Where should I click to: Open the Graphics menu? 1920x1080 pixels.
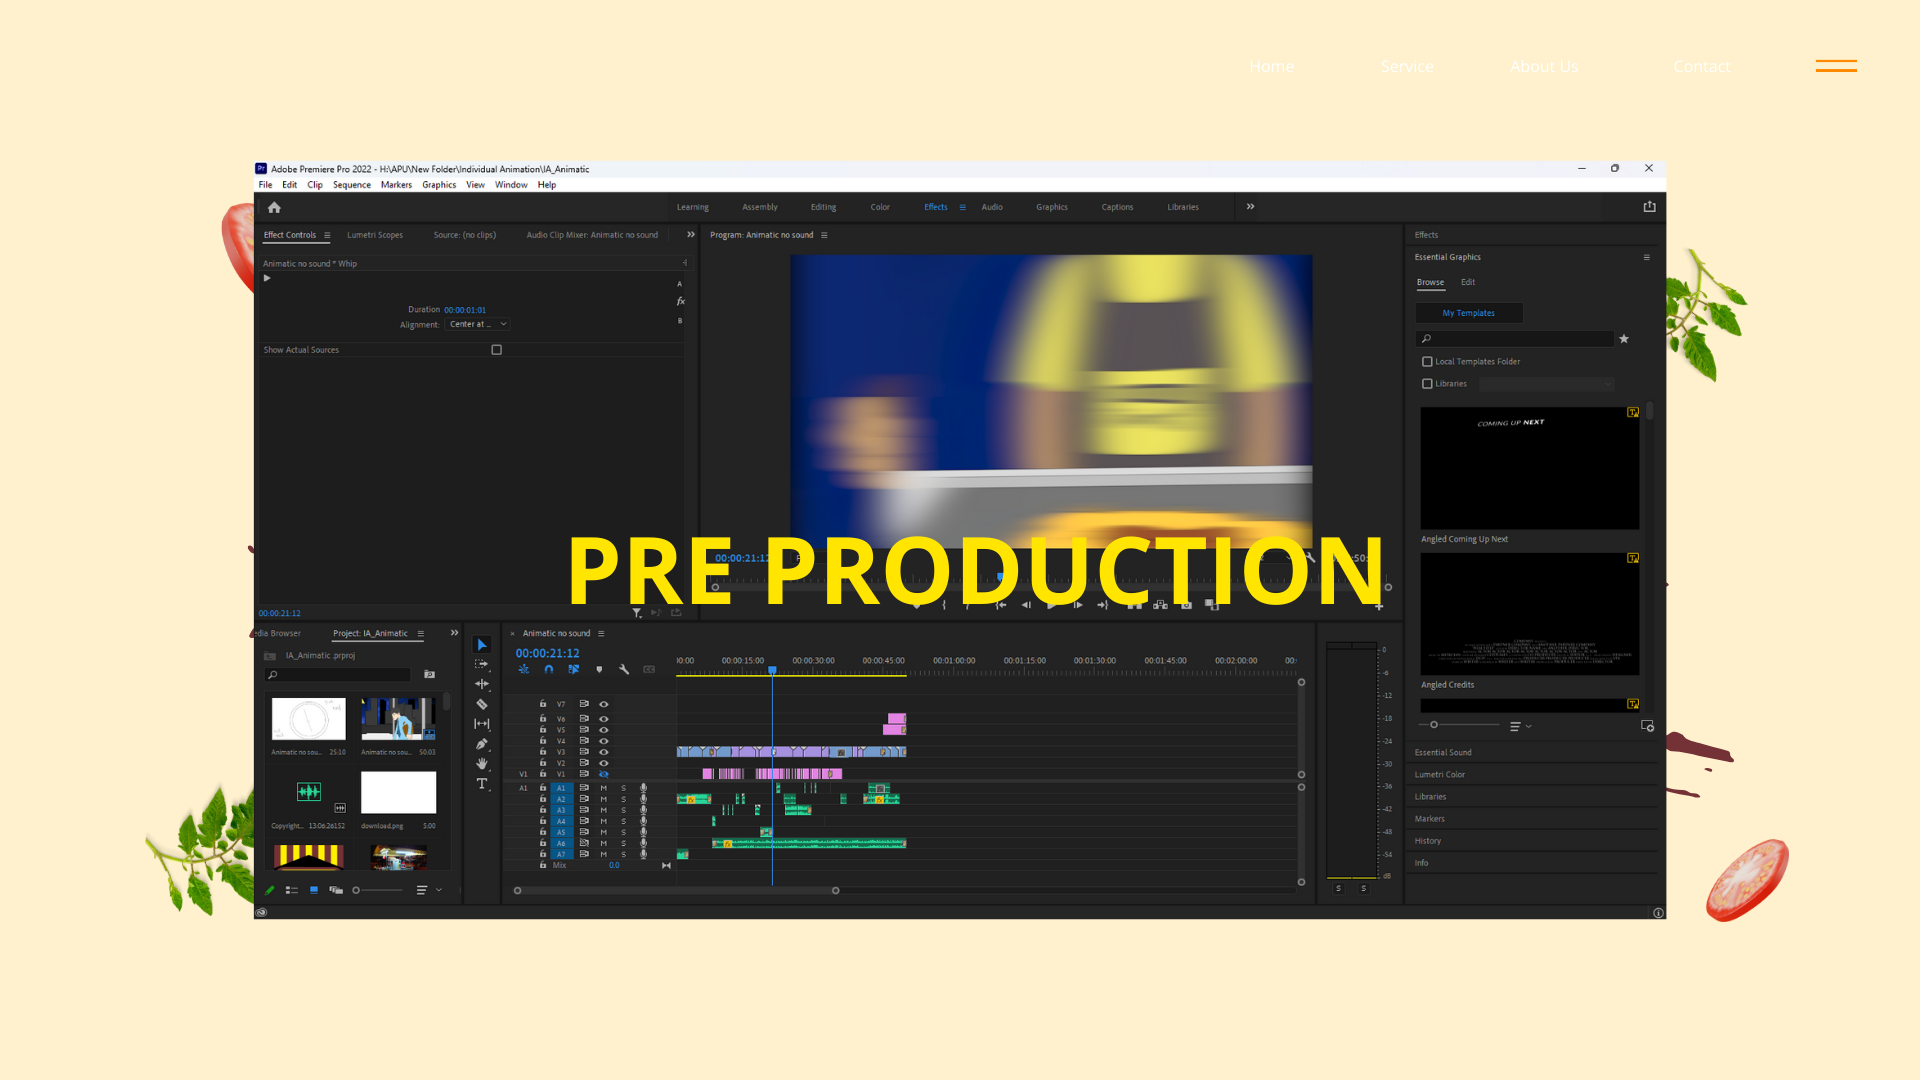click(439, 185)
